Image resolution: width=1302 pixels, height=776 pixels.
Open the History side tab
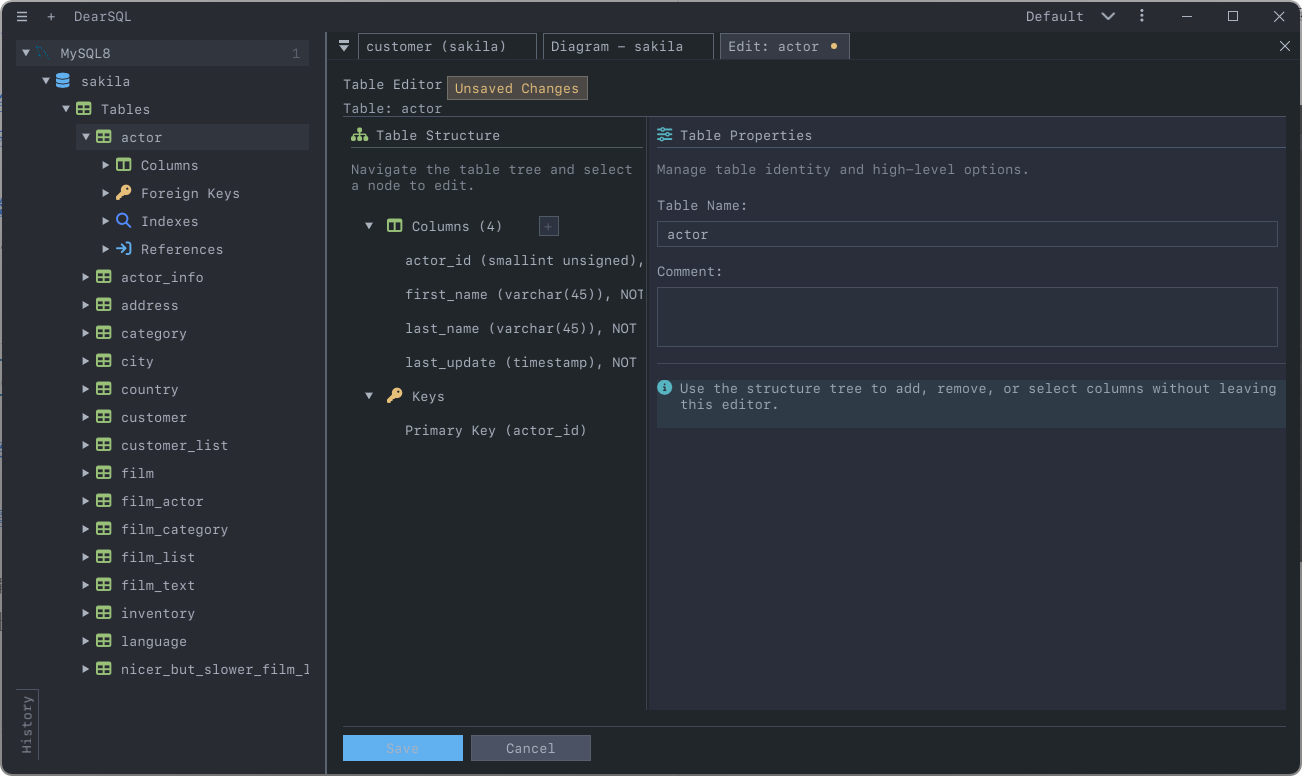pyautogui.click(x=27, y=725)
